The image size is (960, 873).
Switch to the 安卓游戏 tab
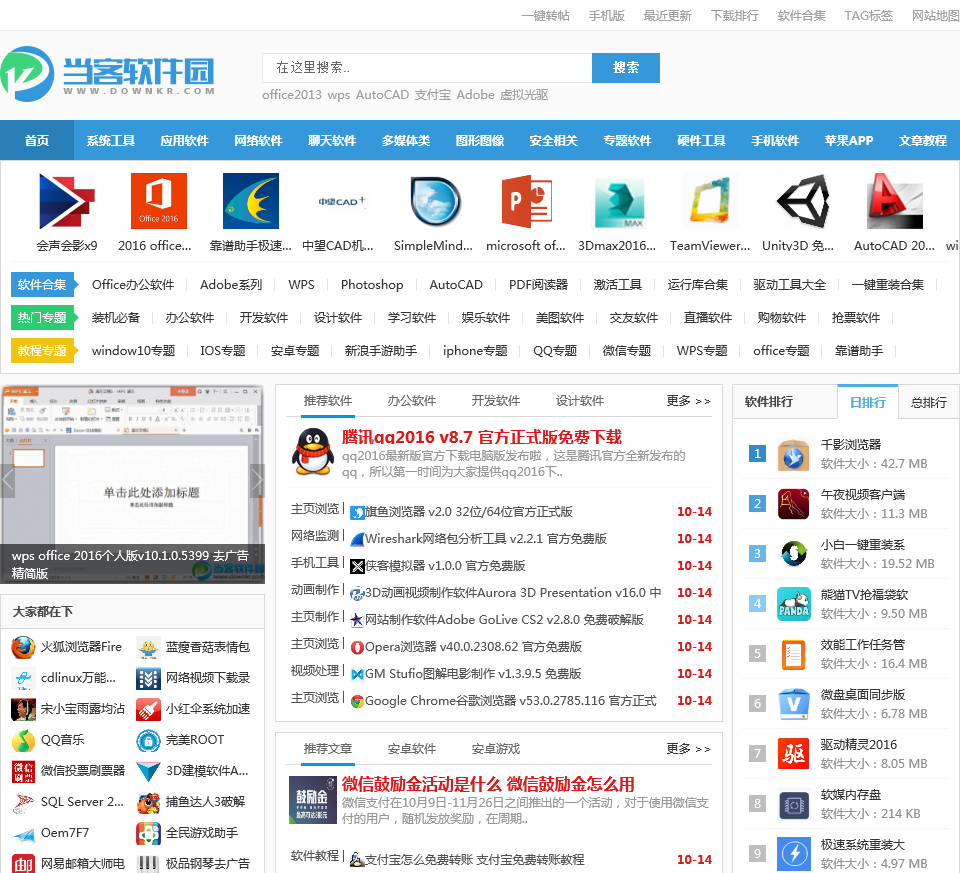[495, 749]
